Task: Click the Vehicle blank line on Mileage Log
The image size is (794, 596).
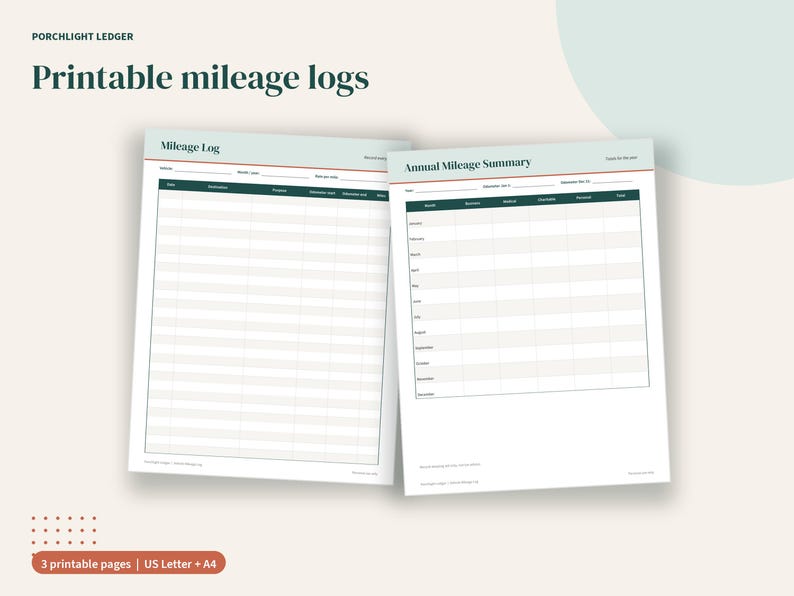Action: coord(203,171)
